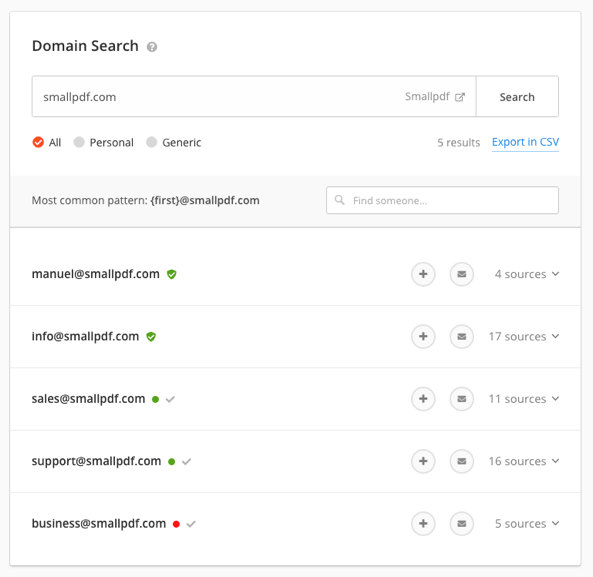
Task: Select the All filter radio button
Action: (38, 142)
